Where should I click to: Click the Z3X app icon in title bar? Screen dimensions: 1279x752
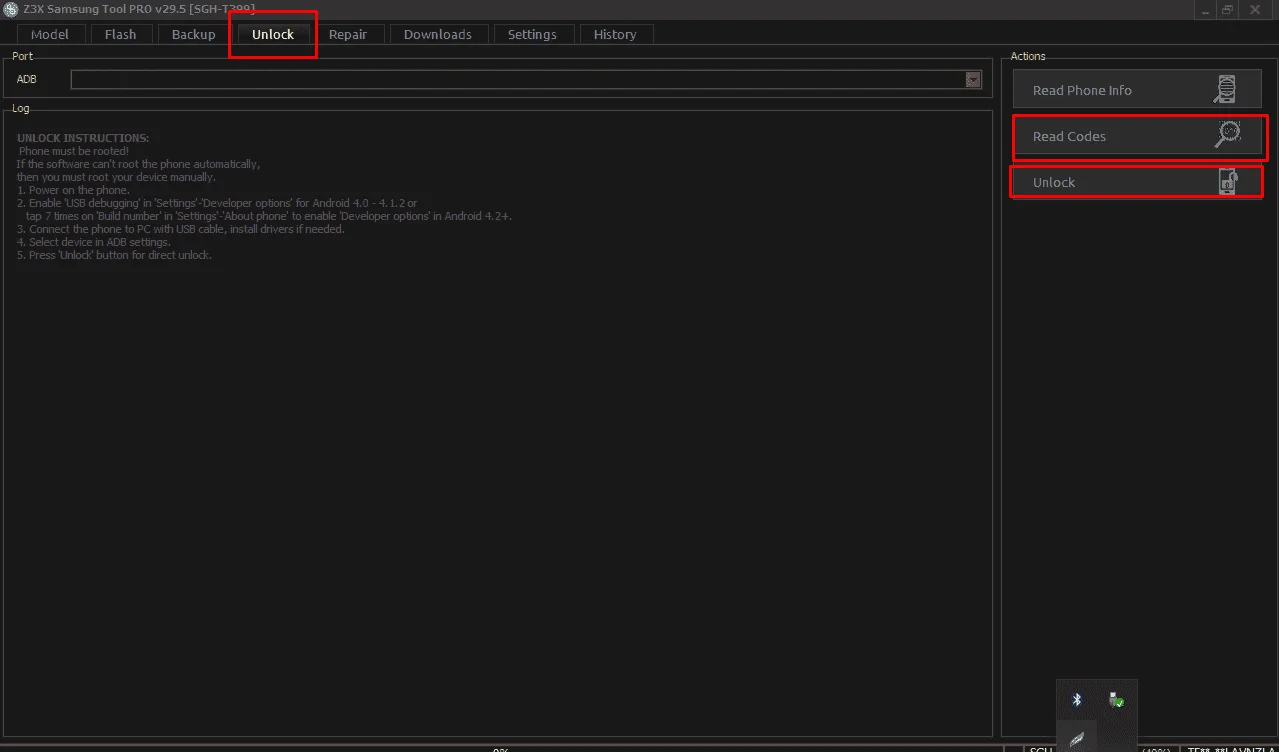pos(11,9)
